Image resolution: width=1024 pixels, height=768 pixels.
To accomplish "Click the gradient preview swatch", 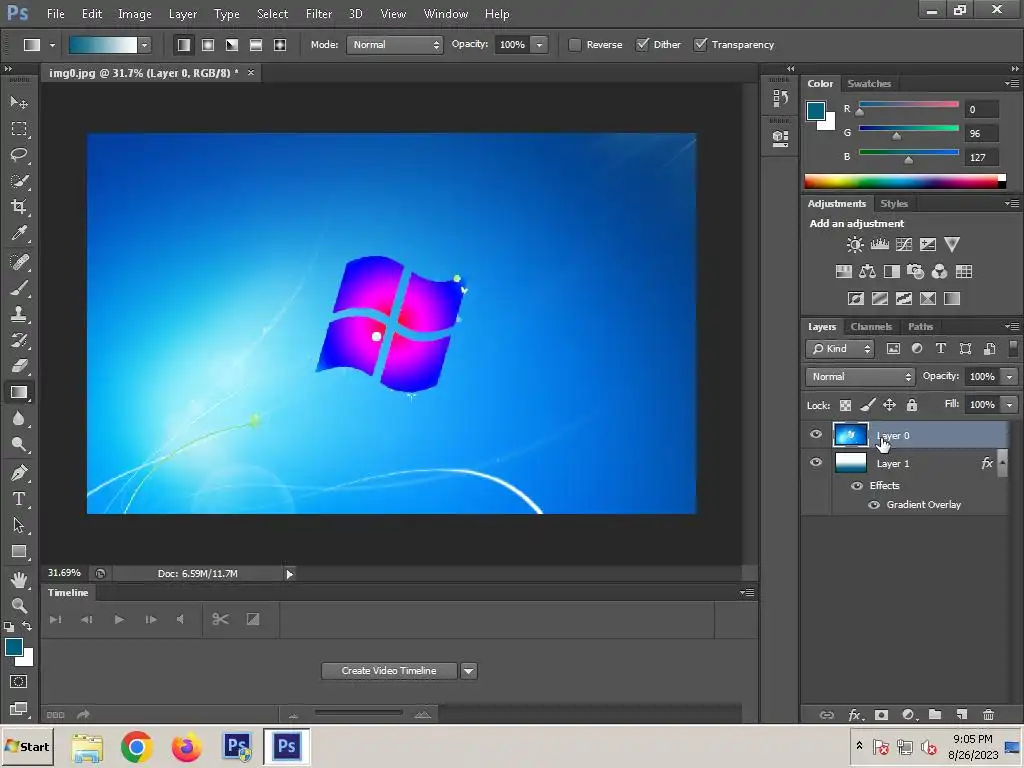I will 103,45.
